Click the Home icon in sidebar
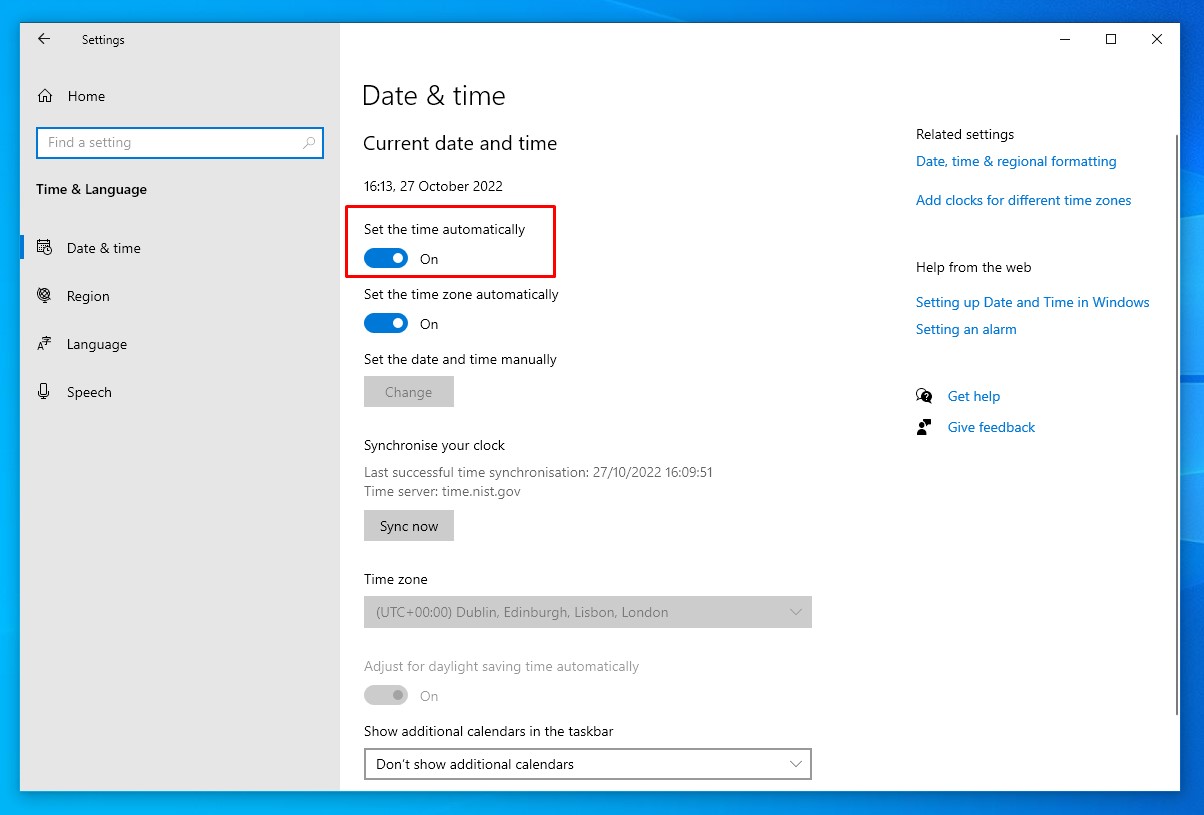Viewport: 1204px width, 815px height. [x=44, y=96]
